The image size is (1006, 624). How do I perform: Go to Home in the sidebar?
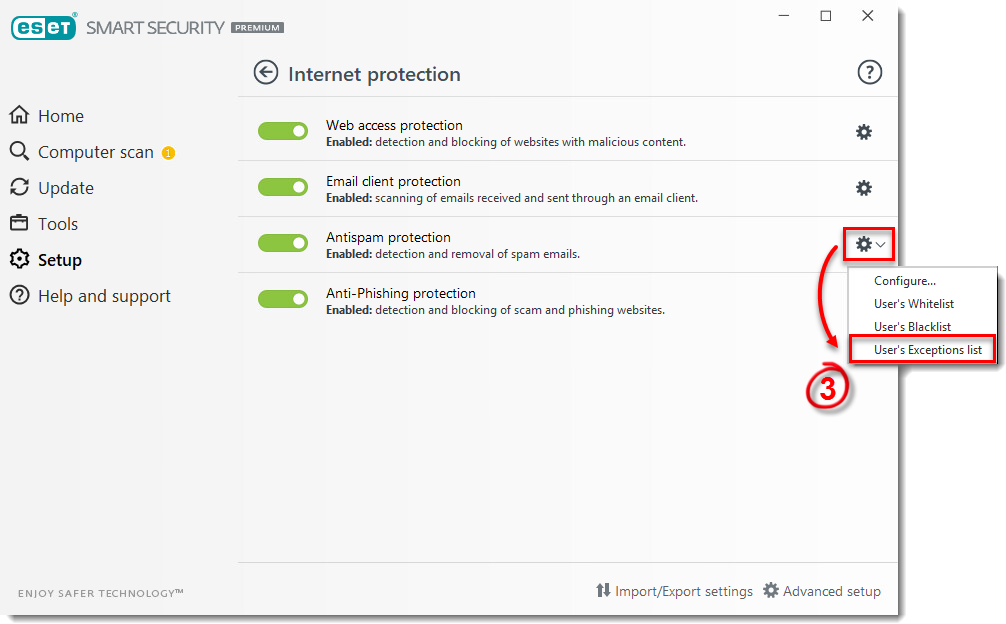60,116
